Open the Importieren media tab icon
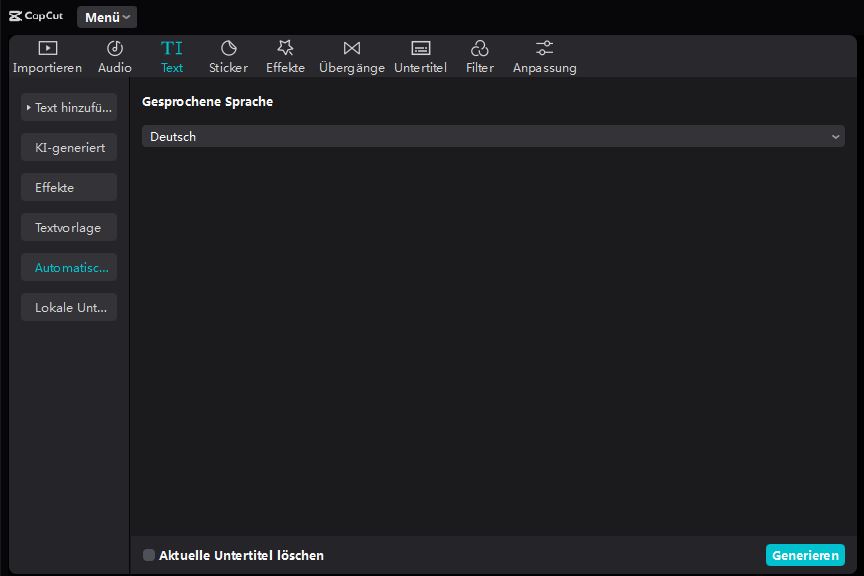This screenshot has width=864, height=576. [x=47, y=48]
